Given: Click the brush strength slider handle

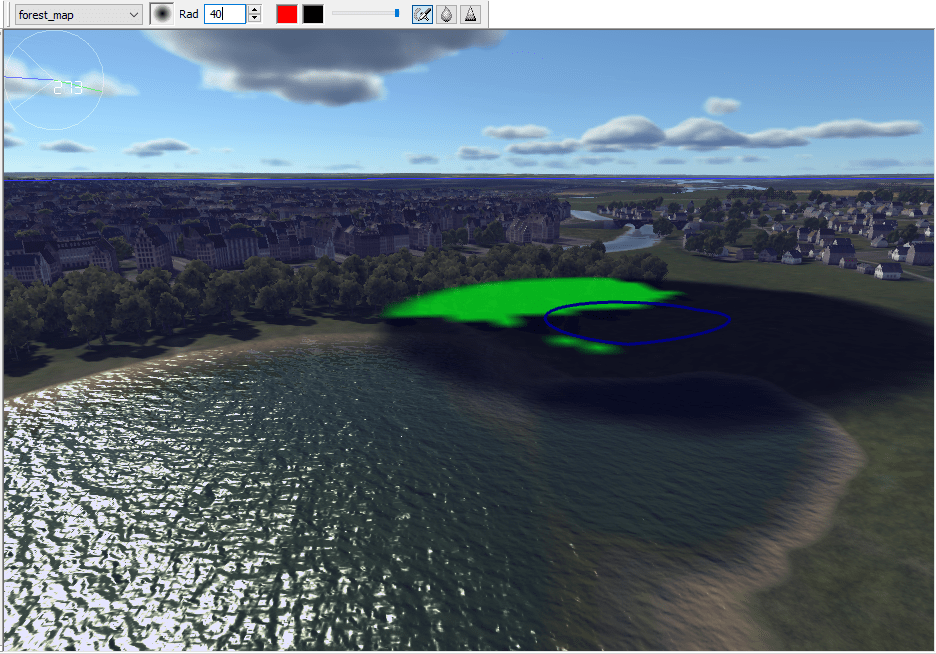Looking at the screenshot, I should click(x=397, y=14).
